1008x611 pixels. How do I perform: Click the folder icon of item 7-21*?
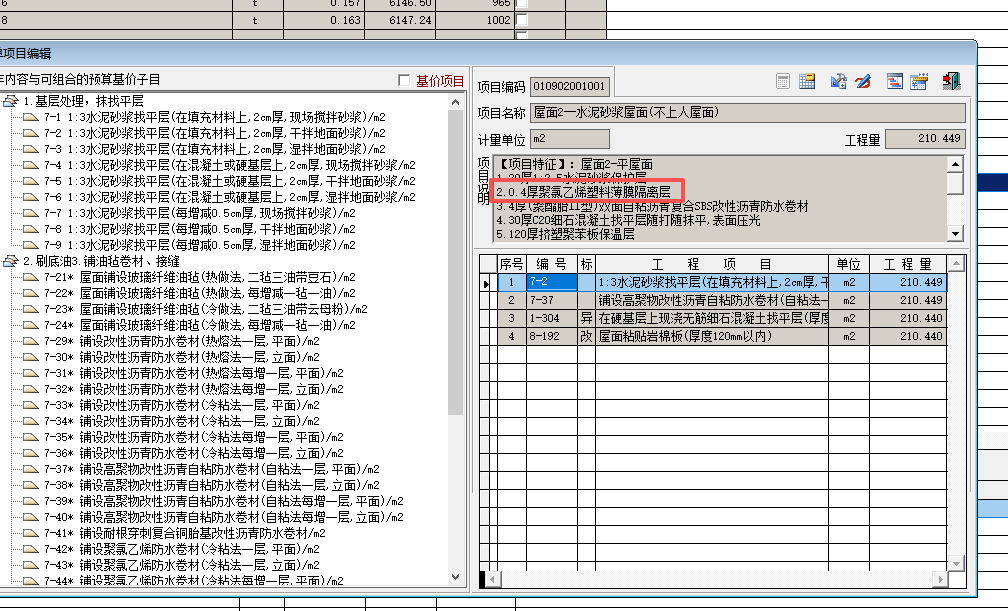[31, 277]
